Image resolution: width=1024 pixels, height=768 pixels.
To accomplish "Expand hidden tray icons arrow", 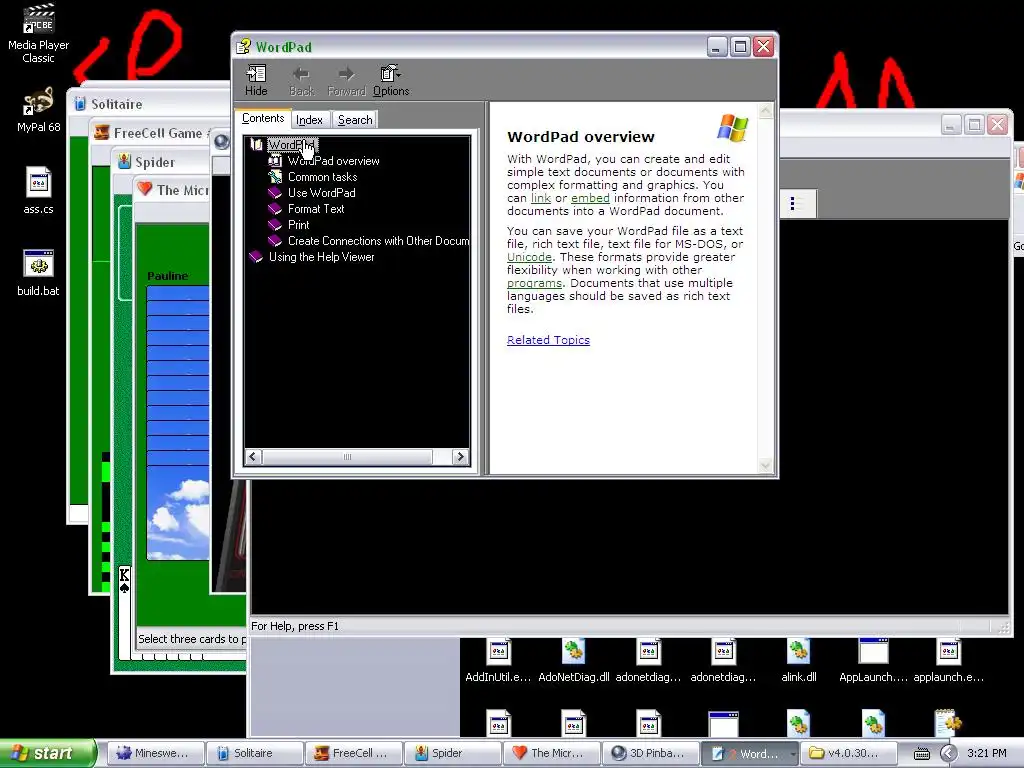I will (x=948, y=754).
